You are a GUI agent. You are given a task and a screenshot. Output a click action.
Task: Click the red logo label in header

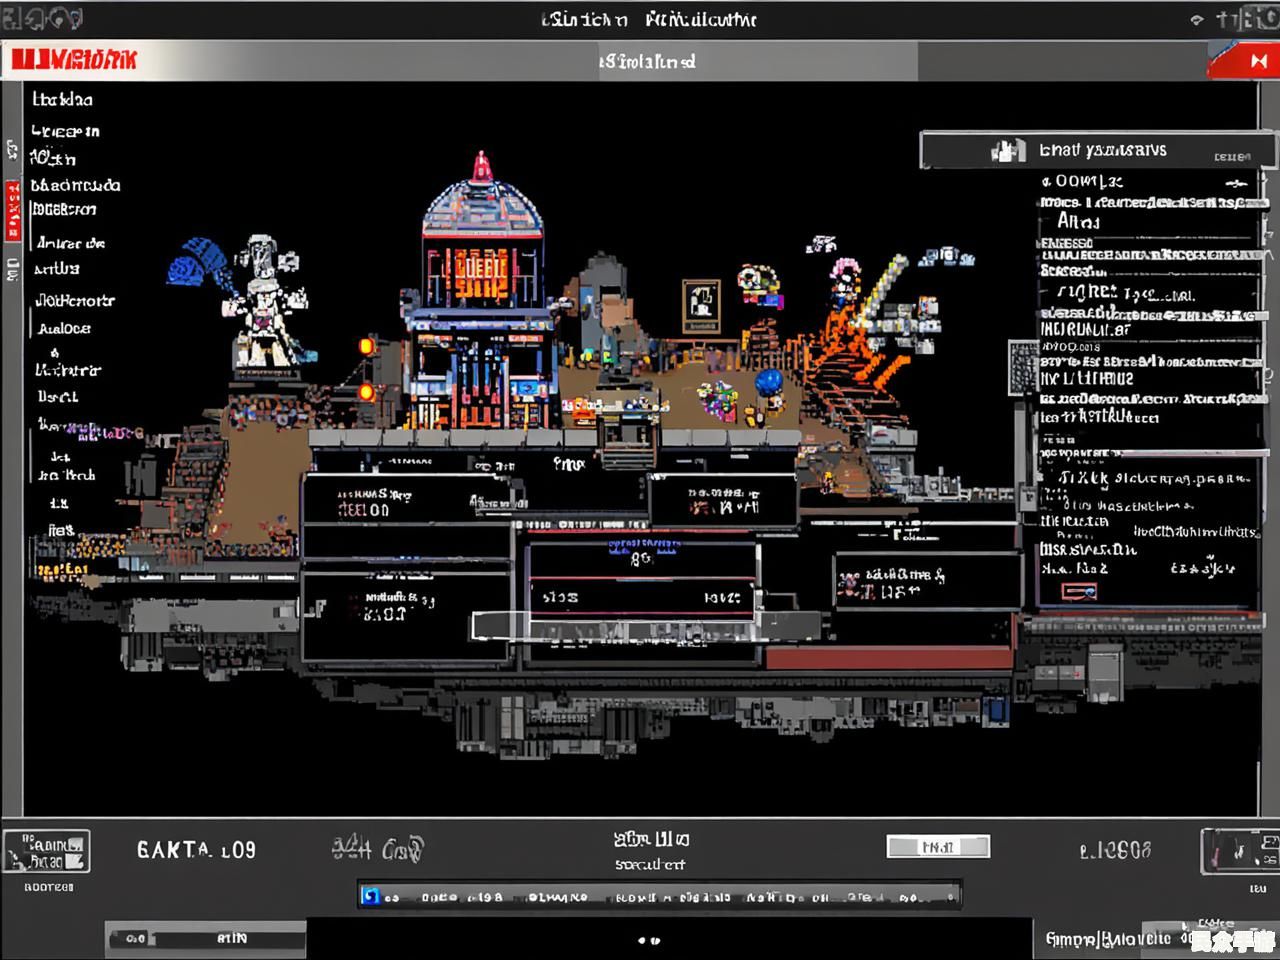[73, 60]
